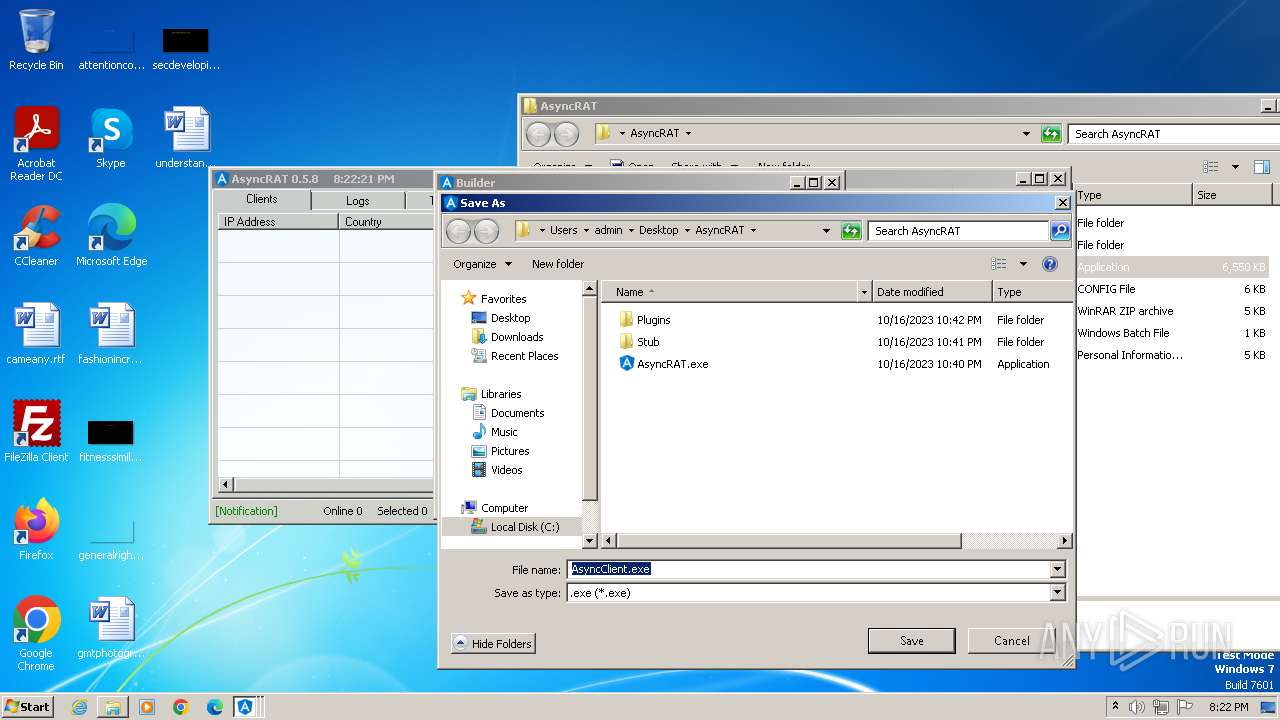Click Search AsyncRAT field in Save As

pyautogui.click(x=958, y=231)
